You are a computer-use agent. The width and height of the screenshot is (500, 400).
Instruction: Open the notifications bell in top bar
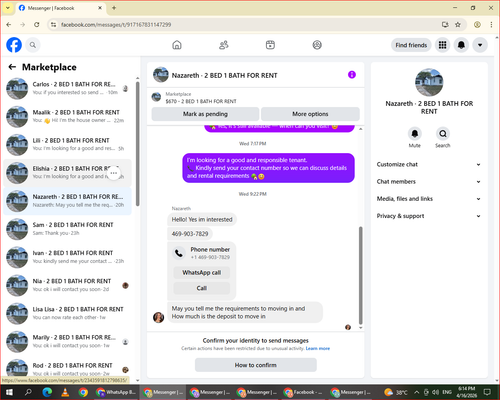(x=461, y=45)
